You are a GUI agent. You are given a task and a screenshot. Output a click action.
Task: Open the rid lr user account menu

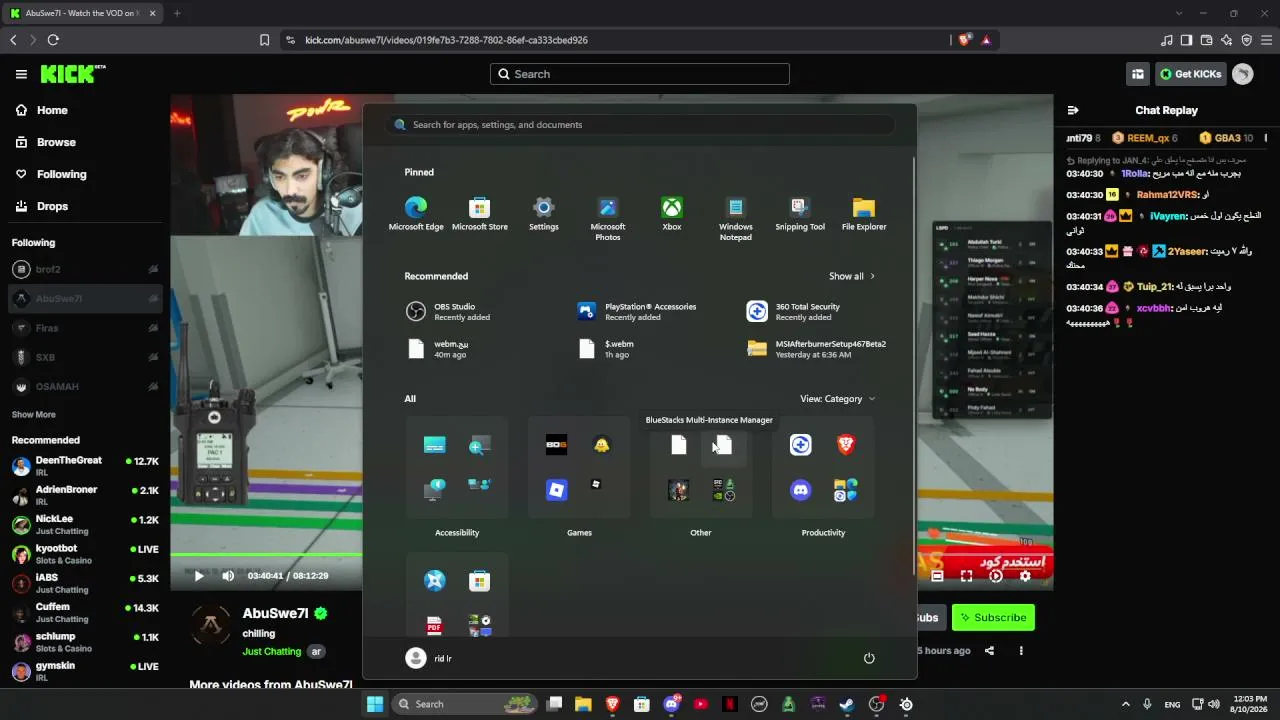429,658
